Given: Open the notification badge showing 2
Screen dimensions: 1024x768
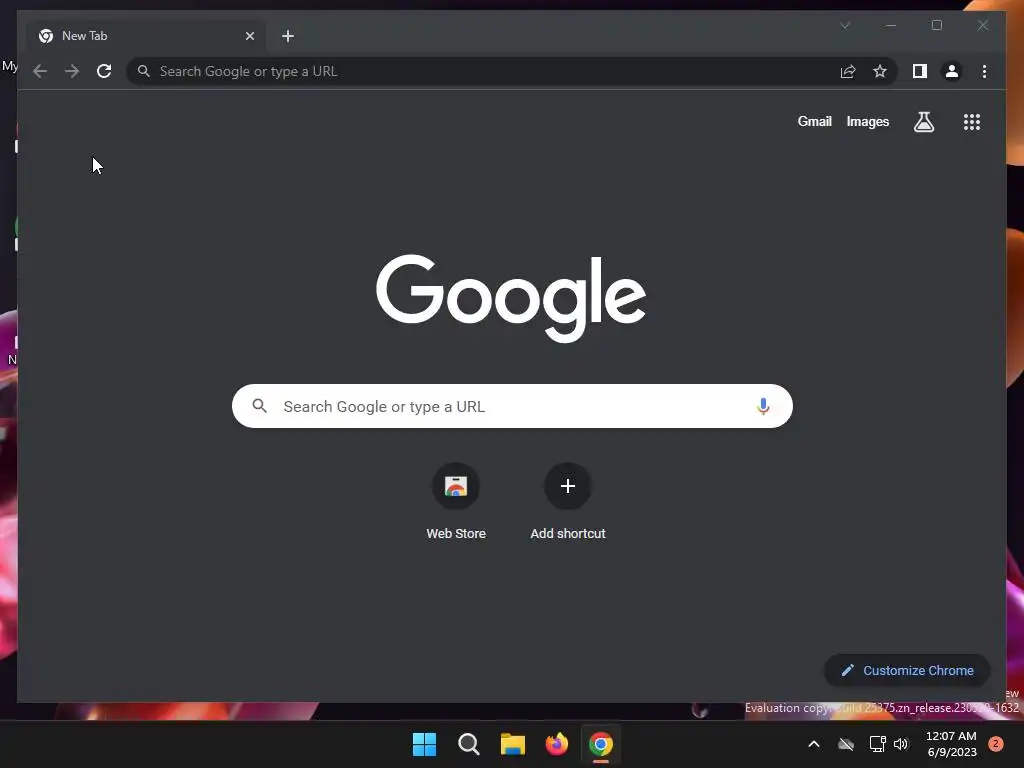Looking at the screenshot, I should click(996, 744).
